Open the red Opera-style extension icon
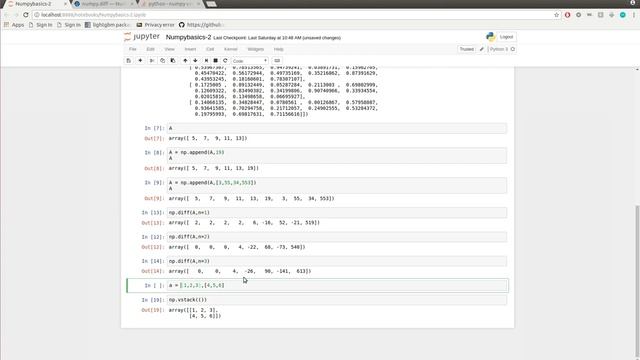Screen dimensions: 640x360 [567, 15]
